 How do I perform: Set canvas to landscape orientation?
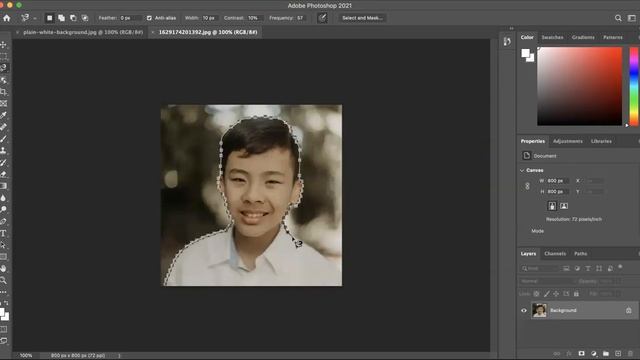564,206
